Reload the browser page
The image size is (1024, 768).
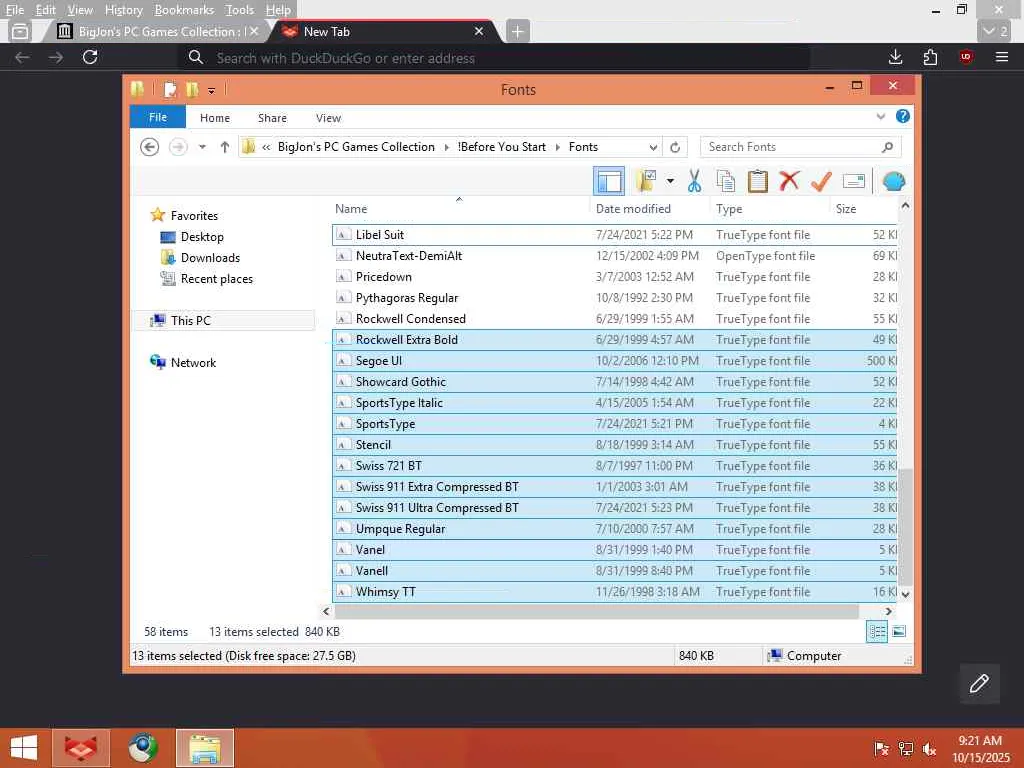pyautogui.click(x=90, y=57)
